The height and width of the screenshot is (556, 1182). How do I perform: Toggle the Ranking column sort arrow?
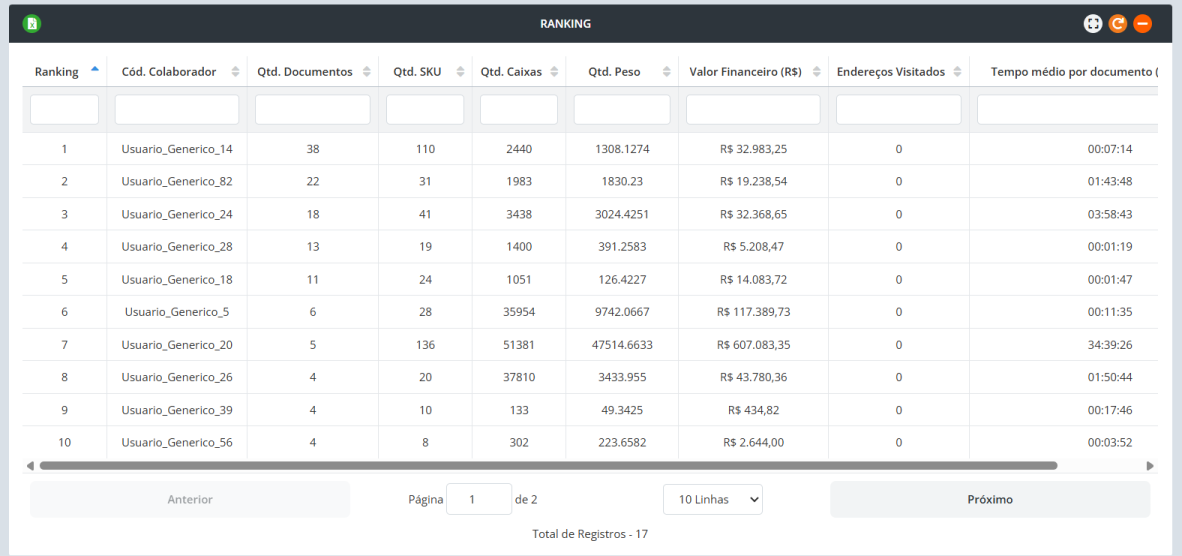(x=95, y=70)
